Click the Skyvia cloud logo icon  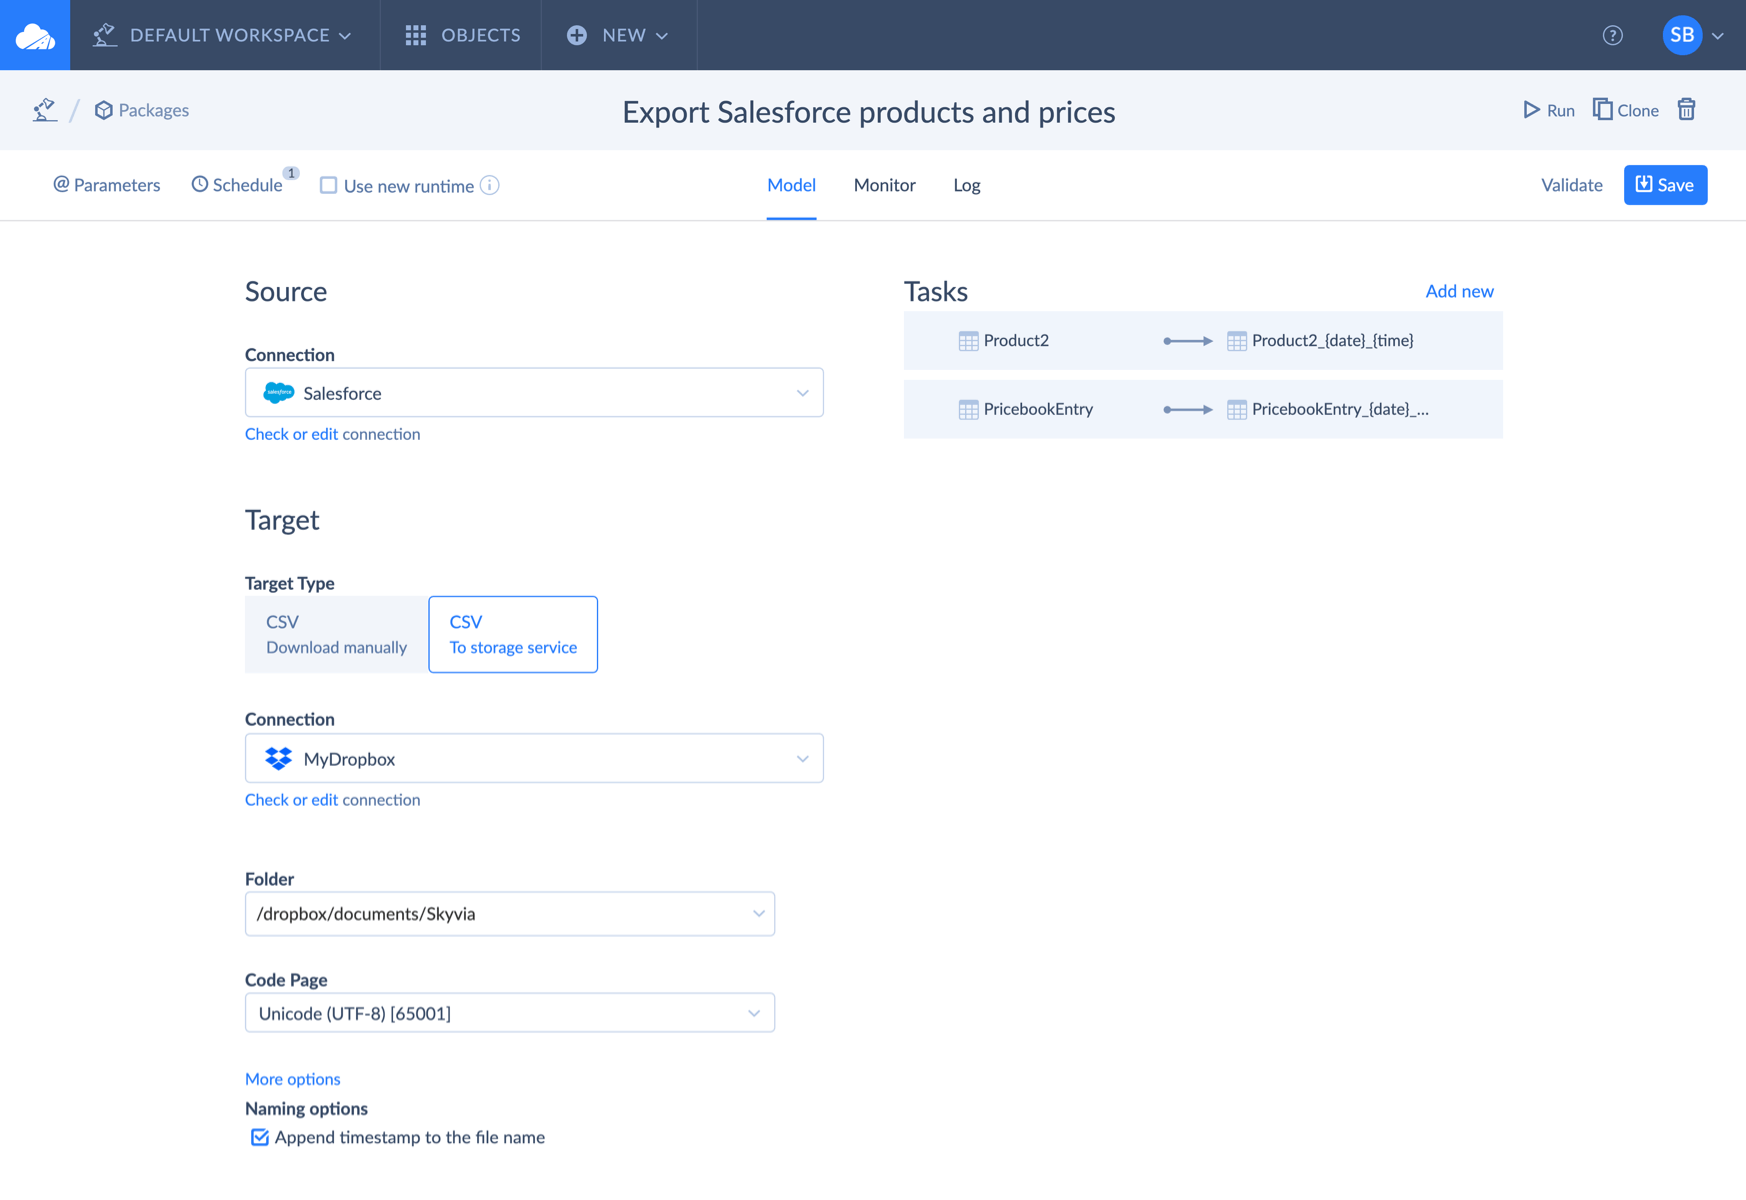pyautogui.click(x=35, y=35)
